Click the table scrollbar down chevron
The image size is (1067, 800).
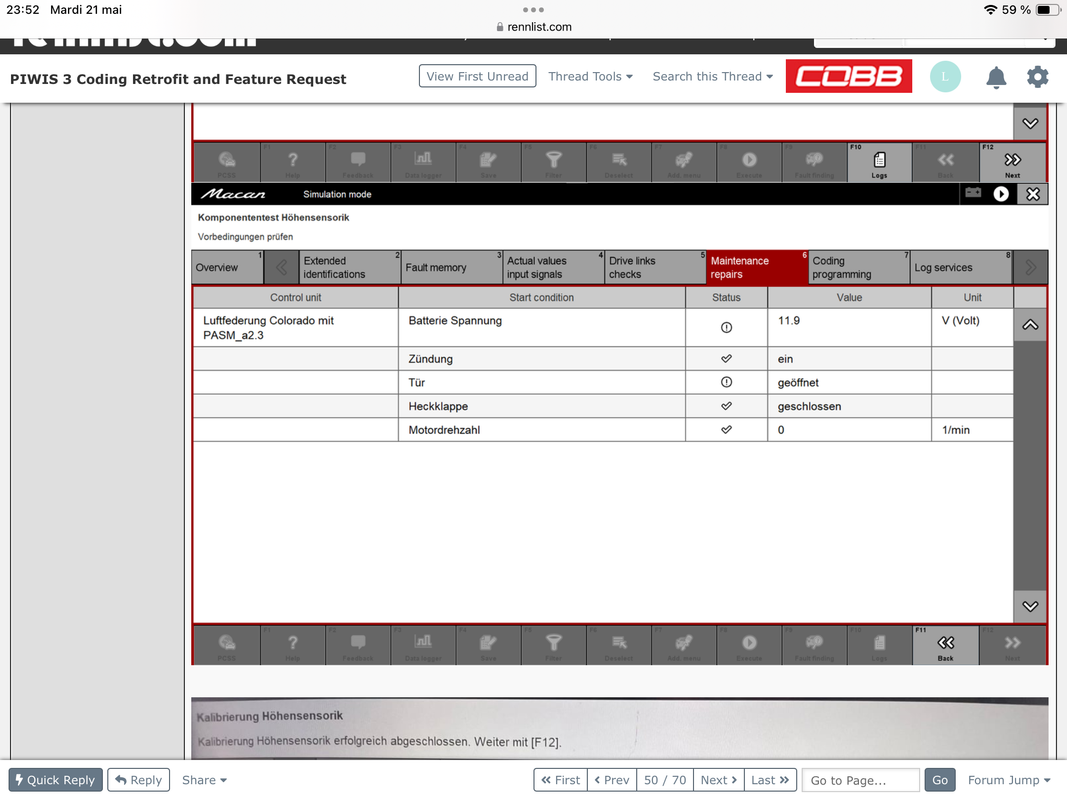tap(1030, 606)
